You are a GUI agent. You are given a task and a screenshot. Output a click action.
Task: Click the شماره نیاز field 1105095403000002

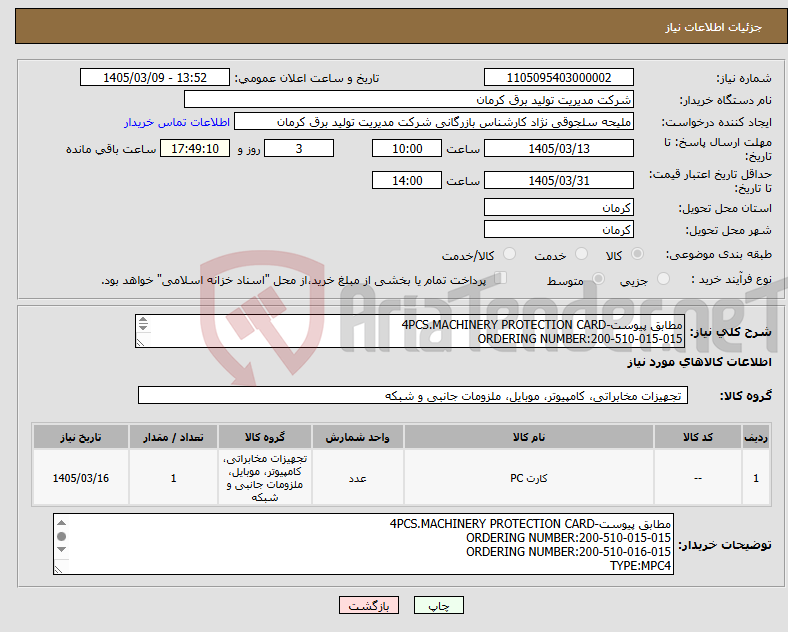pos(558,77)
